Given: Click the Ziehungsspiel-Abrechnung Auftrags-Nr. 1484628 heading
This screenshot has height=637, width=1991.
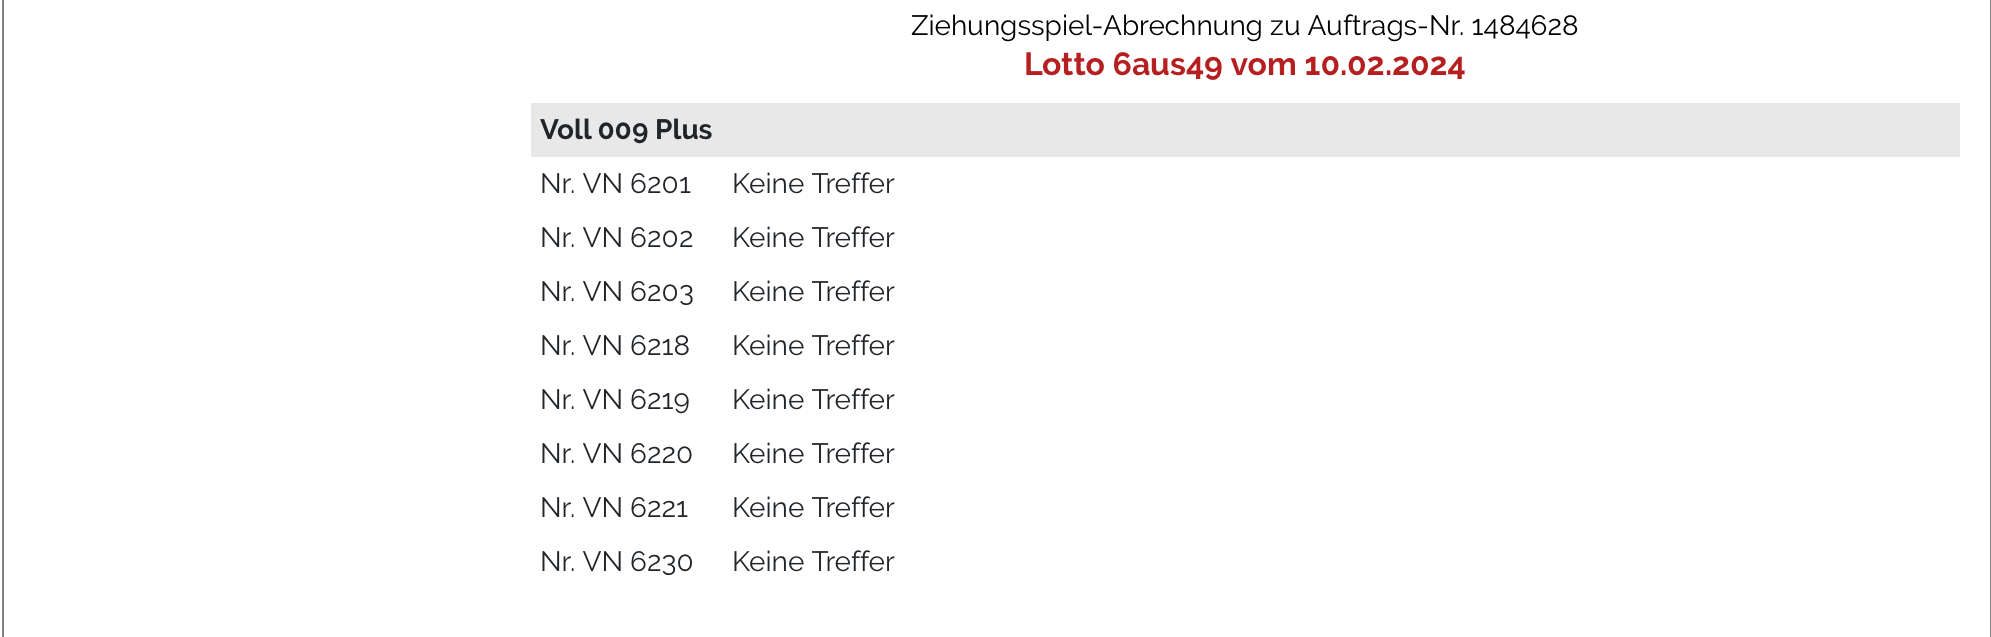Looking at the screenshot, I should click(1244, 26).
